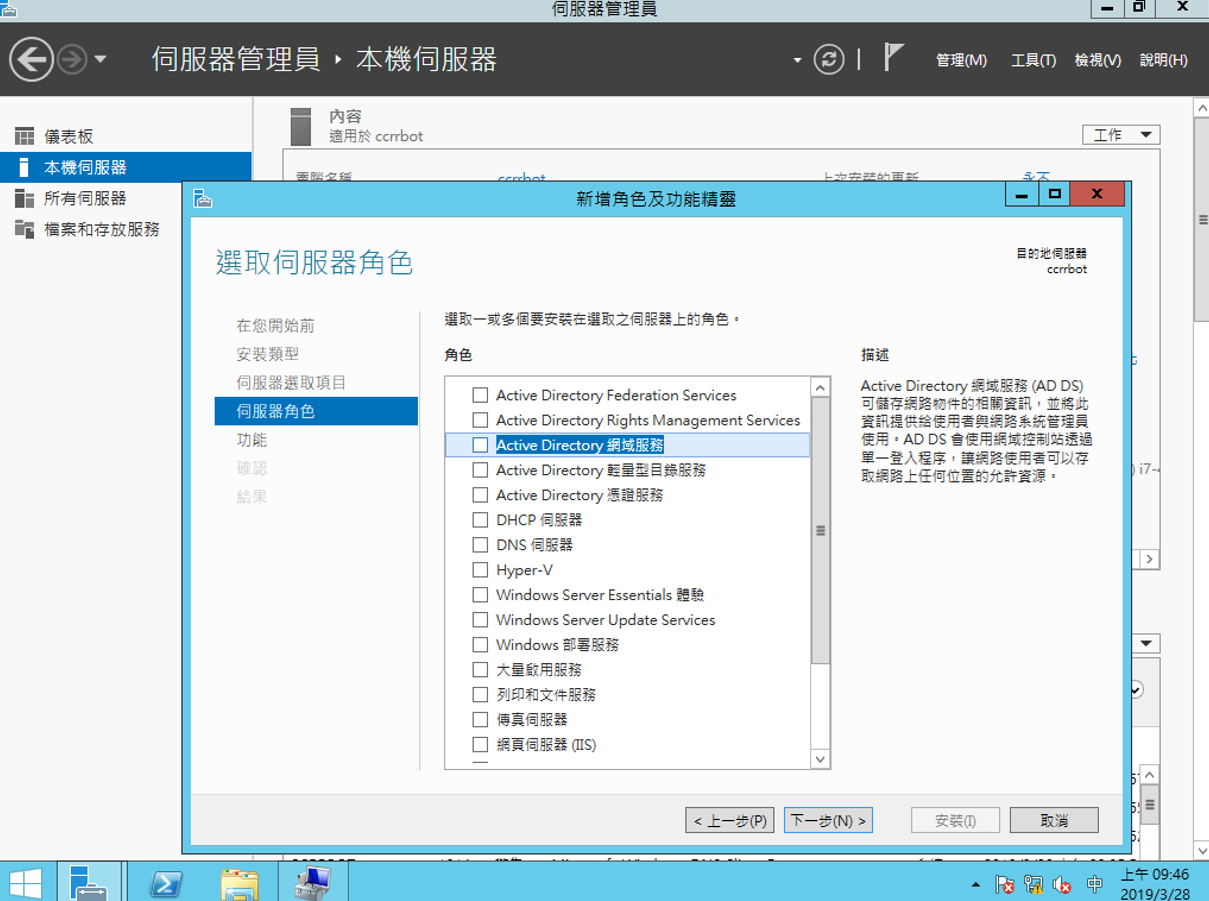Select the 列印和文件服務 checkbox

(x=480, y=695)
